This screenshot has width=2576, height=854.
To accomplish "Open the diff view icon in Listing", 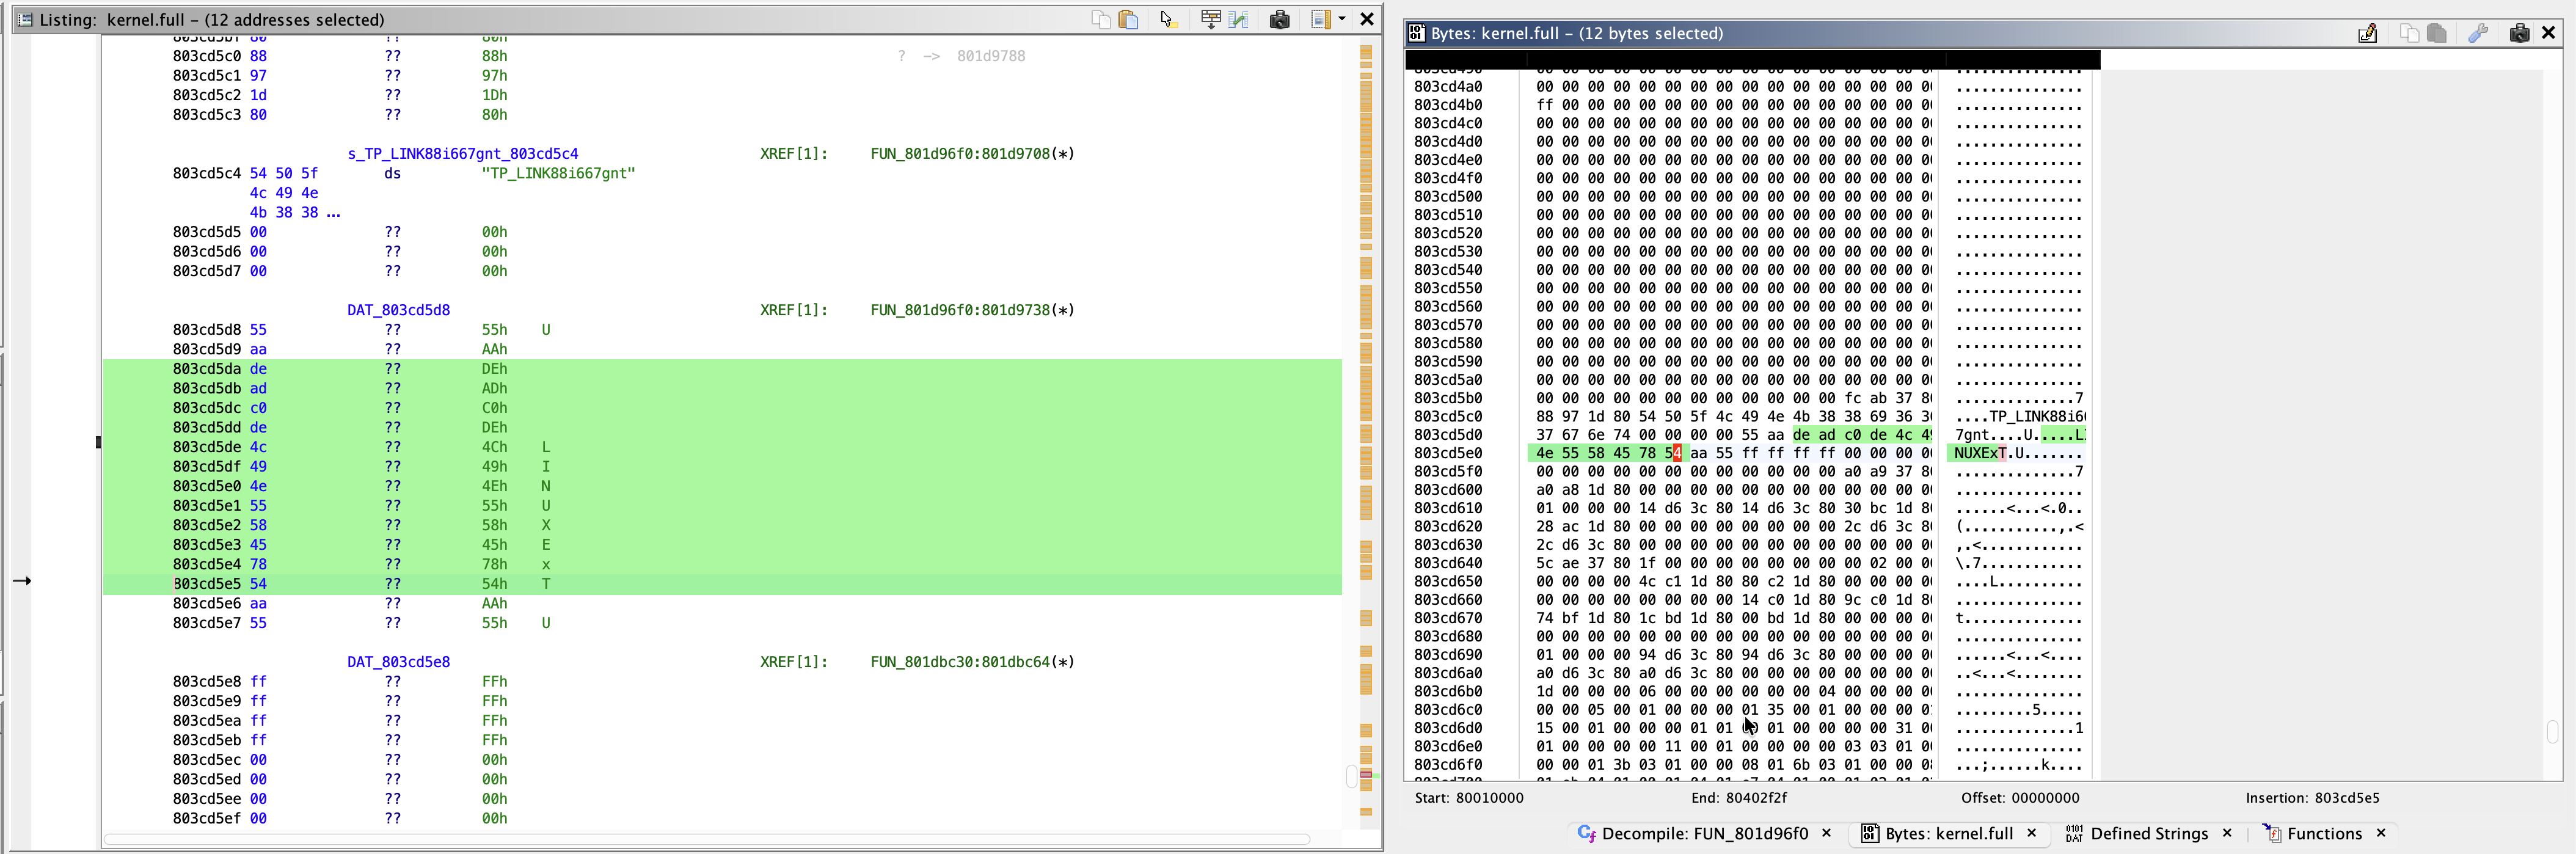I will tap(1238, 20).
